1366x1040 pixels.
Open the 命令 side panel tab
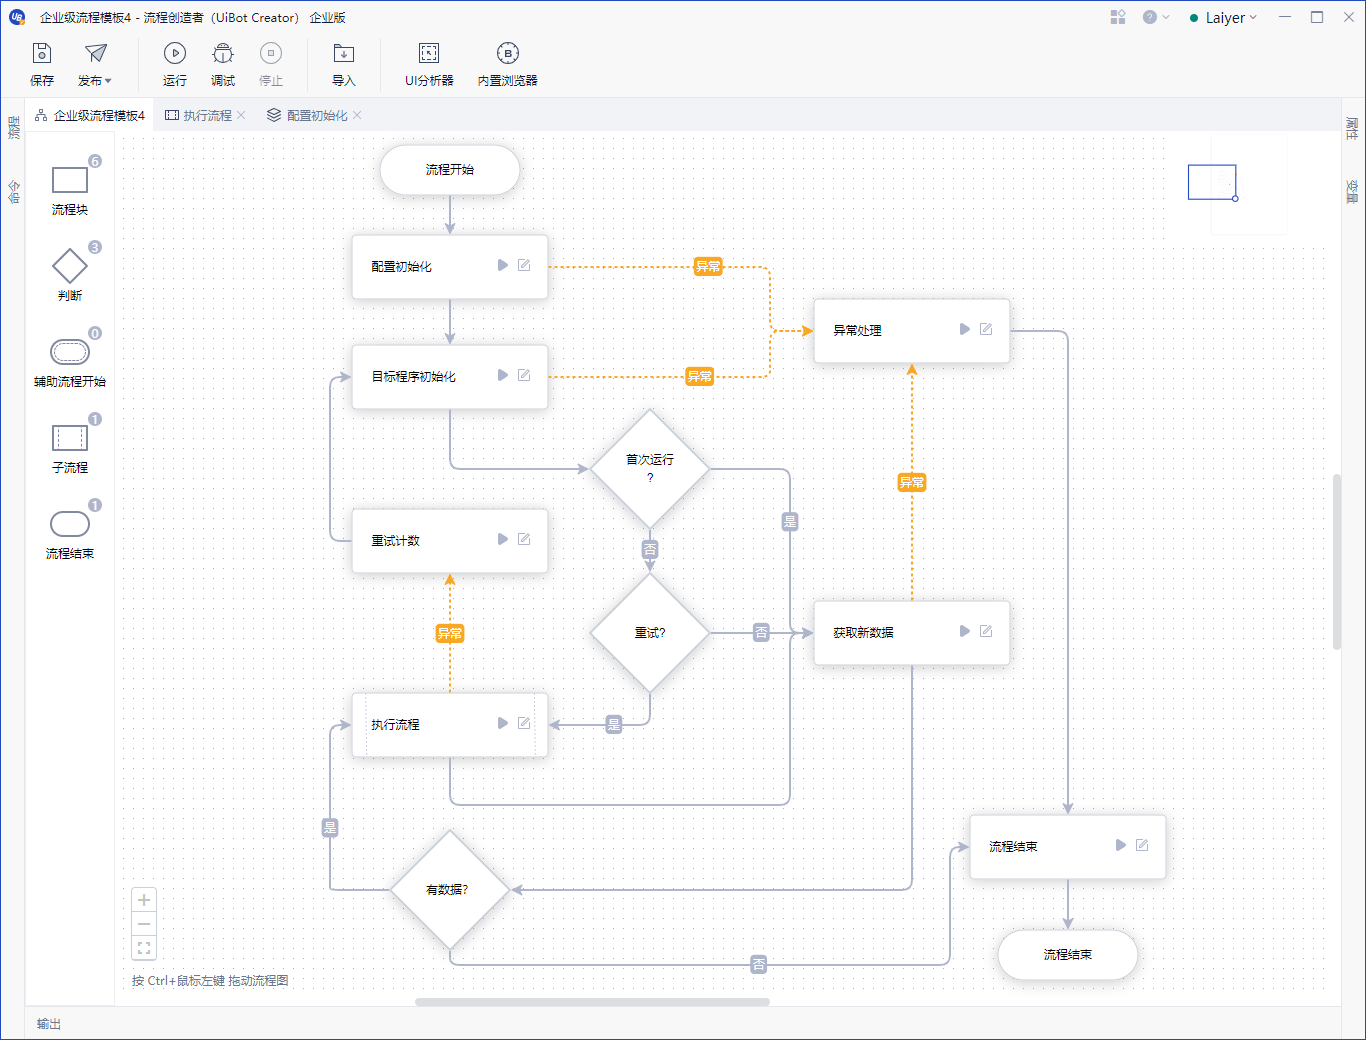click(13, 191)
